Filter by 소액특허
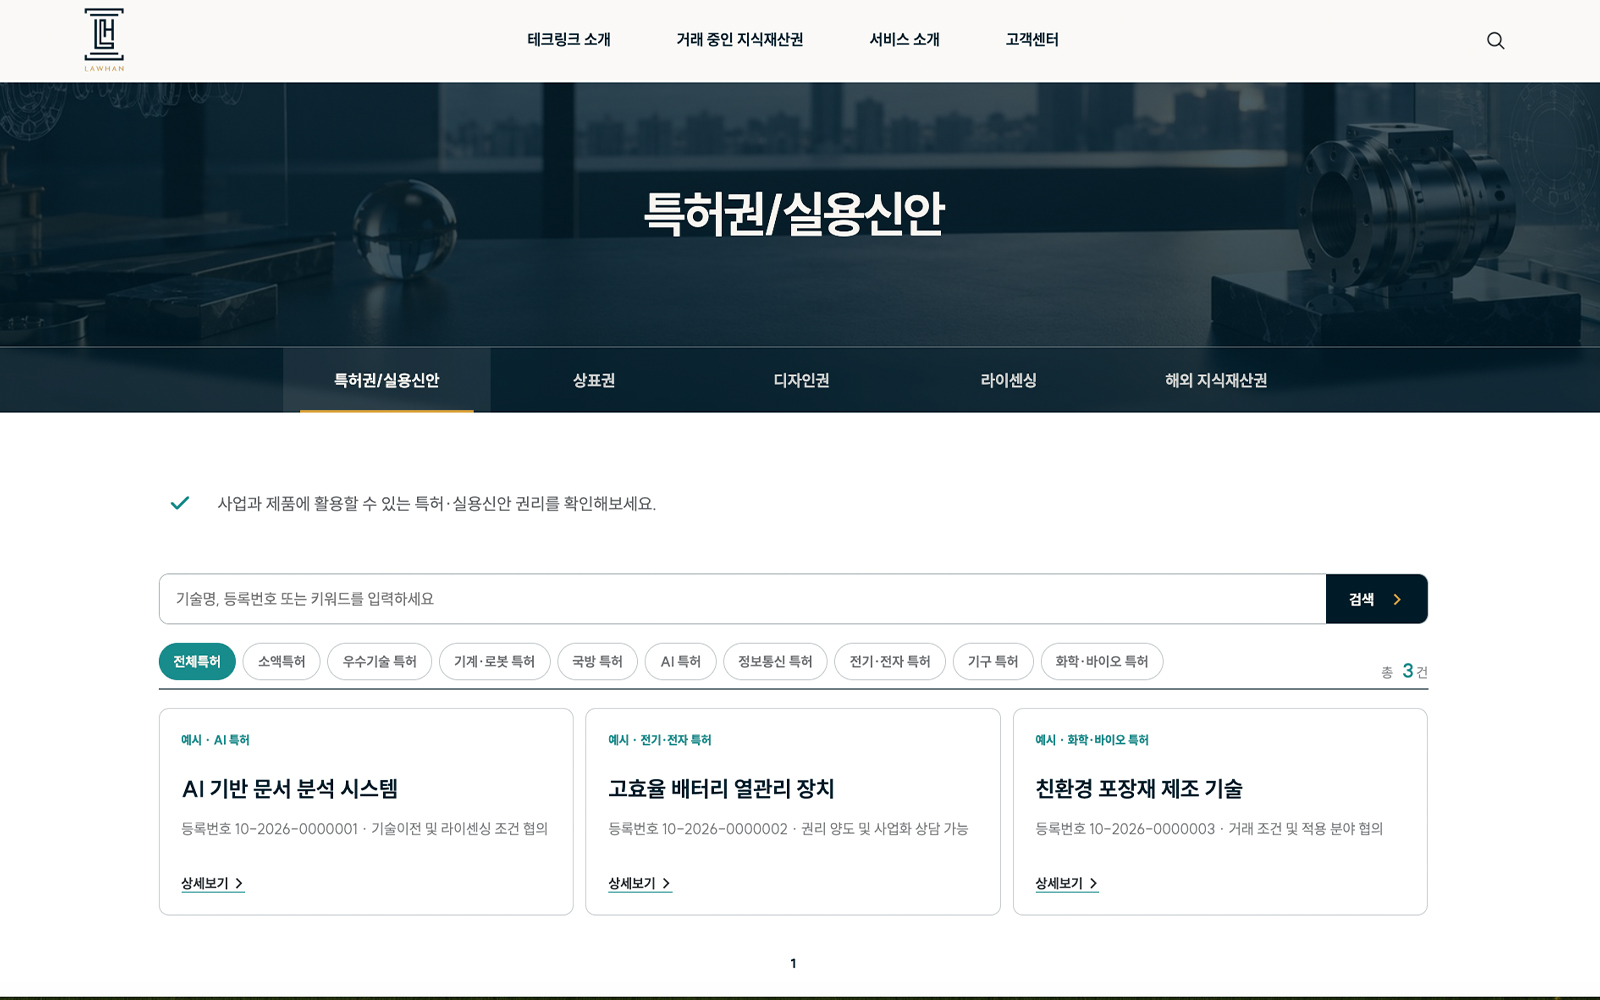This screenshot has width=1600, height=1000. [281, 662]
